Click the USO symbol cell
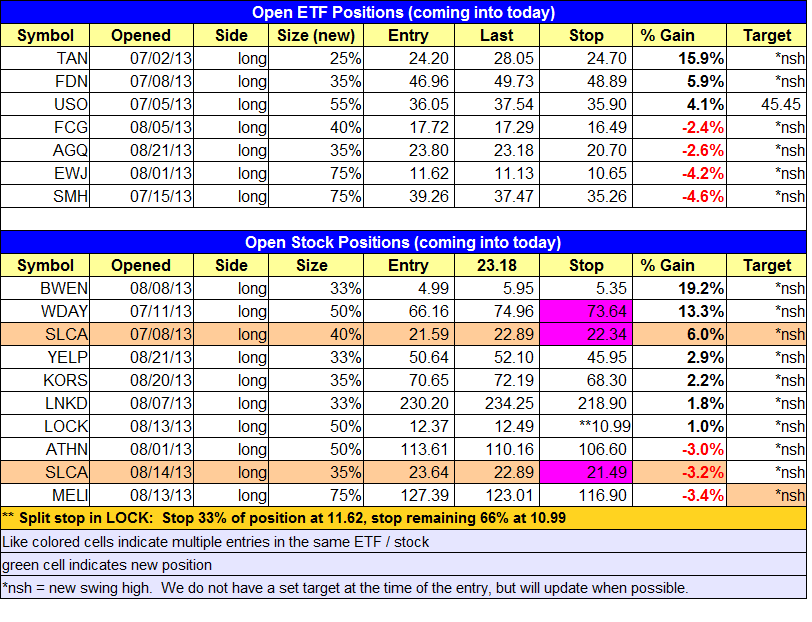 pyautogui.click(x=45, y=104)
